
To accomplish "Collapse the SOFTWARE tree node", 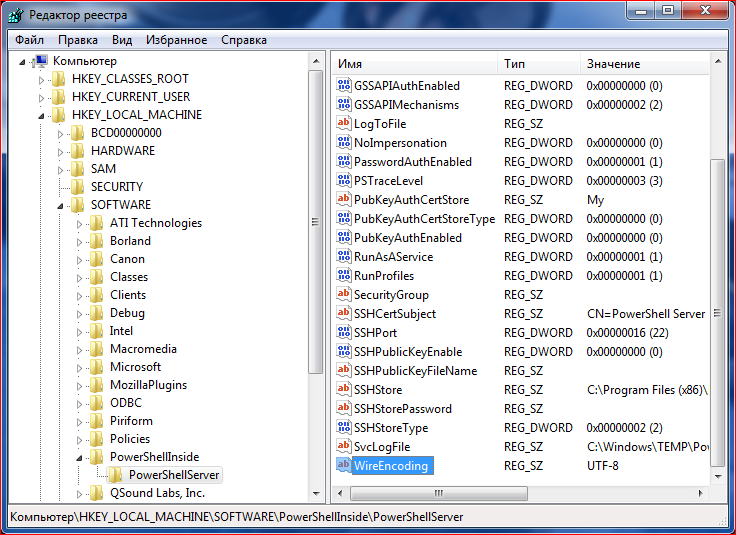I will pos(60,205).
